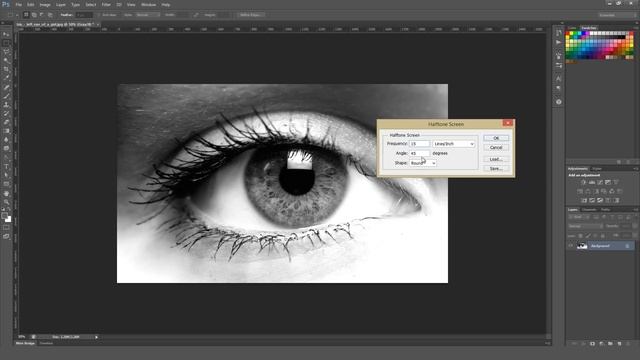Select the Hand tool

tap(6, 193)
